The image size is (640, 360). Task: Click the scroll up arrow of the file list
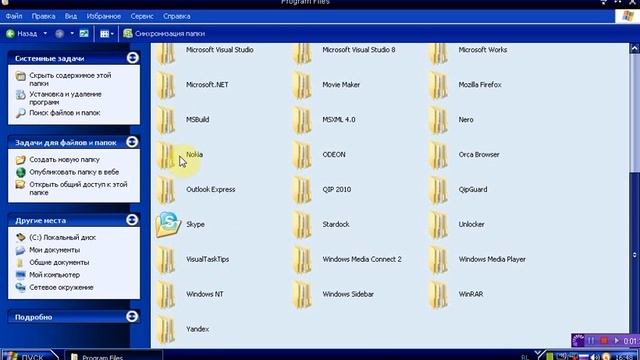[x=635, y=49]
